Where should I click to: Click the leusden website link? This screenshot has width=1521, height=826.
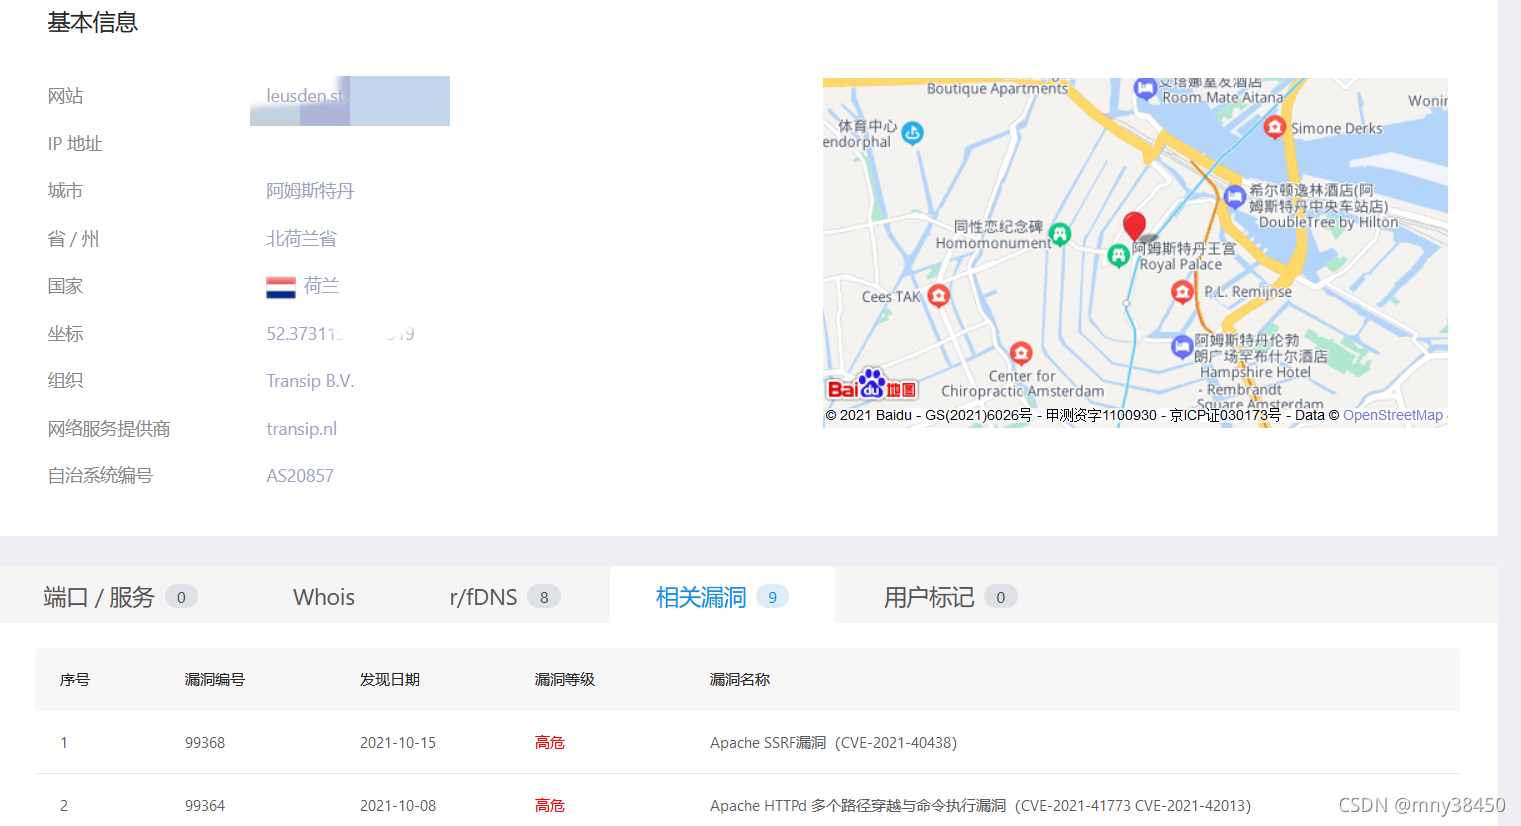point(305,96)
